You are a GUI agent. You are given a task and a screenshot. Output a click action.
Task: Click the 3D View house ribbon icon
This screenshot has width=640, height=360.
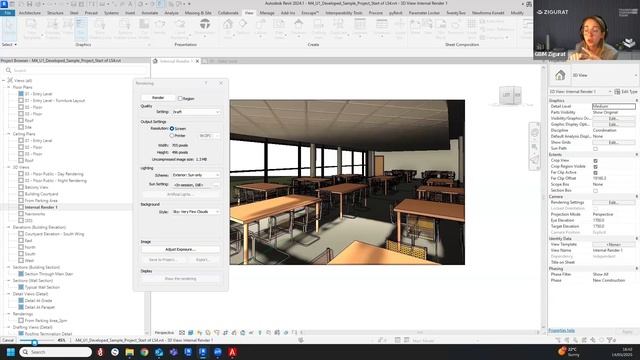click(x=227, y=24)
